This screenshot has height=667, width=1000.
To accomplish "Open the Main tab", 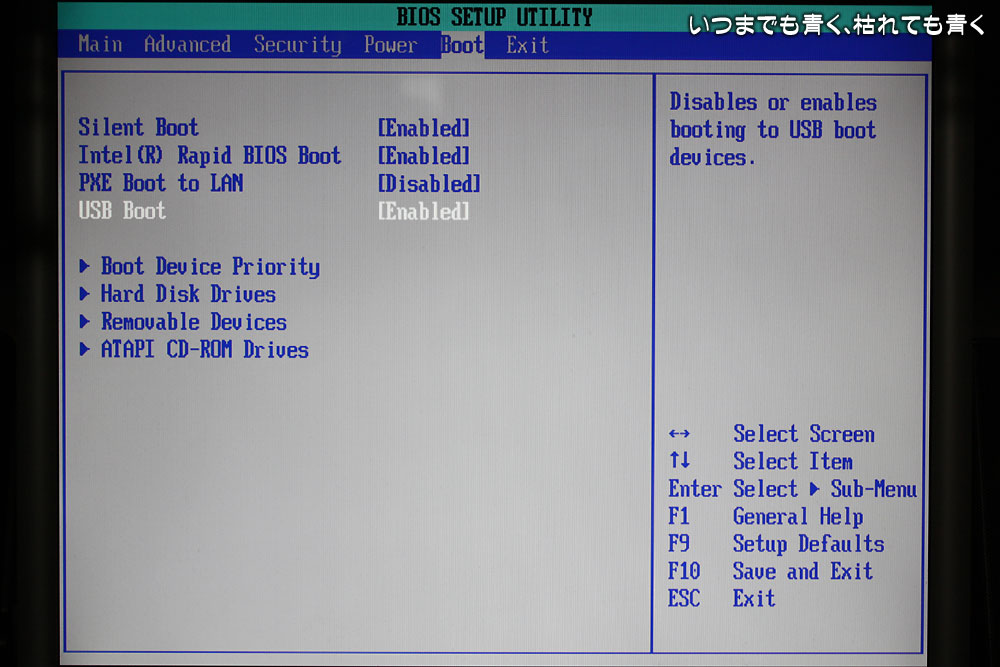I will pyautogui.click(x=100, y=45).
